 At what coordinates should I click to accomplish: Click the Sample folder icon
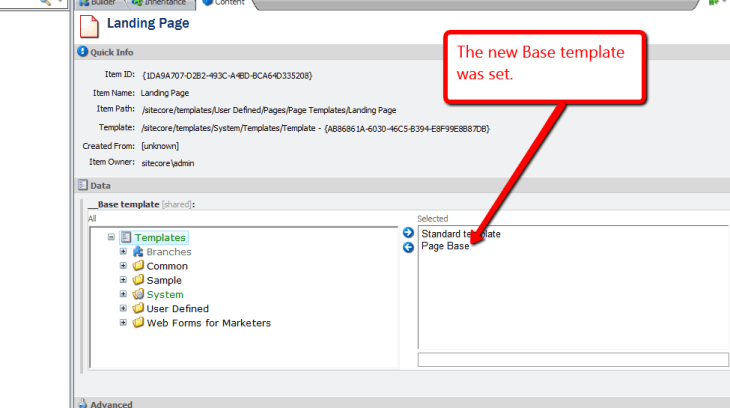pos(138,280)
